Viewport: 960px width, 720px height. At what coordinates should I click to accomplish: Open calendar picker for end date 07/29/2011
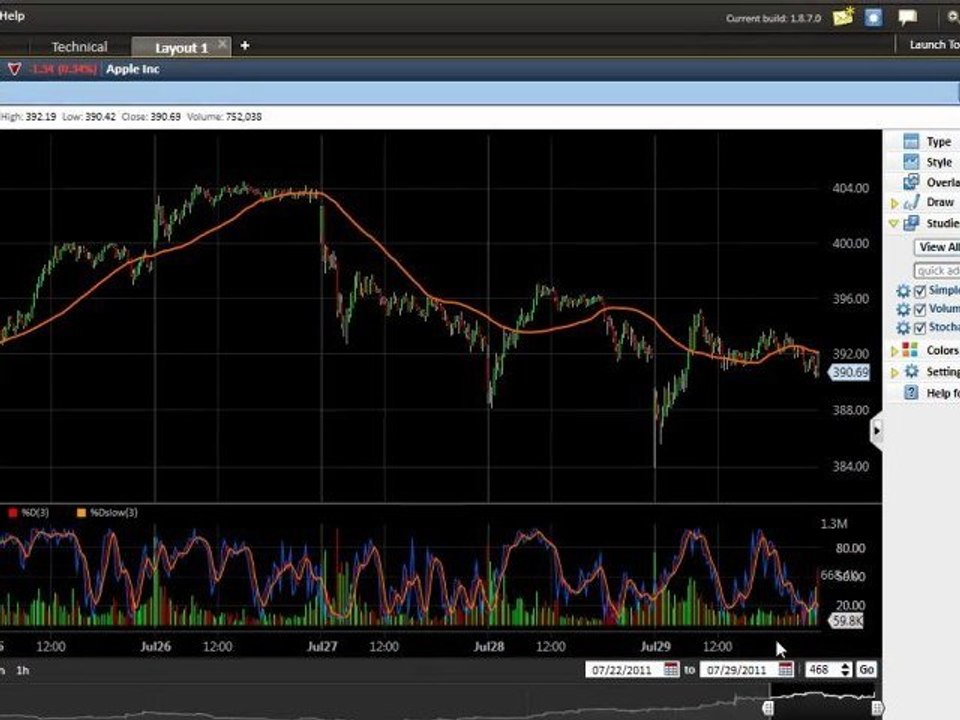786,670
